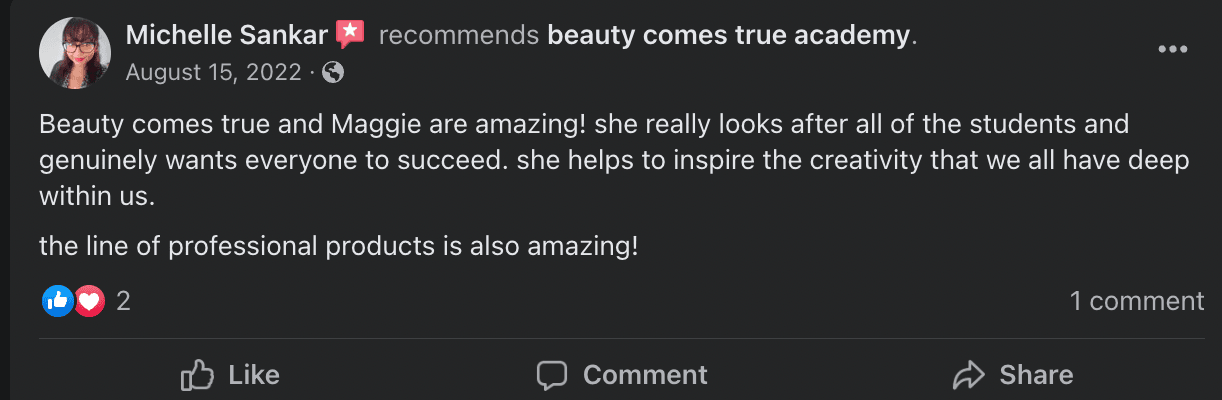Open the beauty comes true academy page
Screen dimensions: 1222x400
pos(729,36)
